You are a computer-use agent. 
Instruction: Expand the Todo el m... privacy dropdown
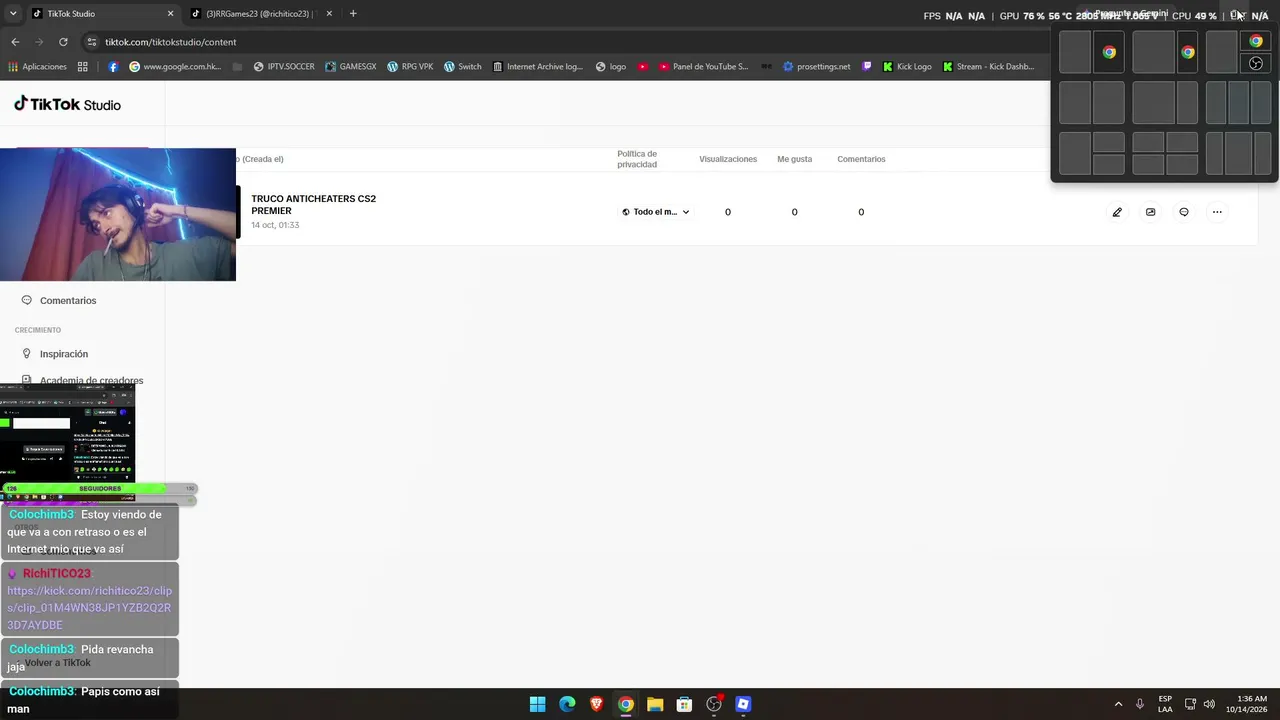pyautogui.click(x=655, y=212)
